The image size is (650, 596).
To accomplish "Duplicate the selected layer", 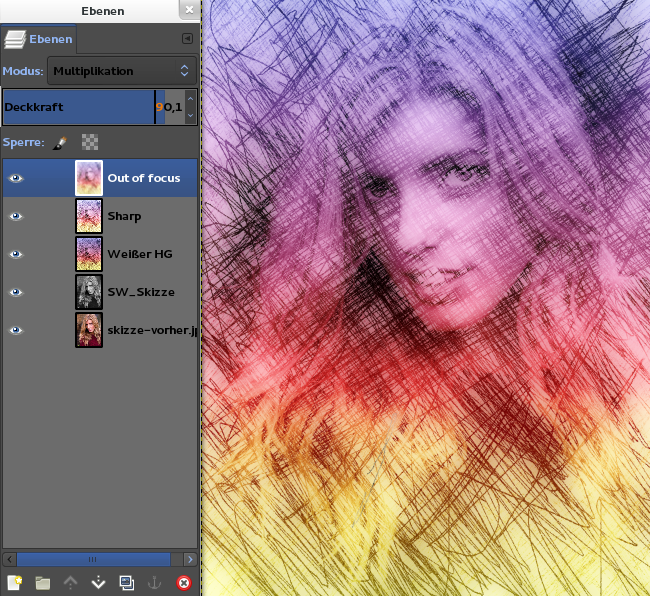I will [126, 583].
